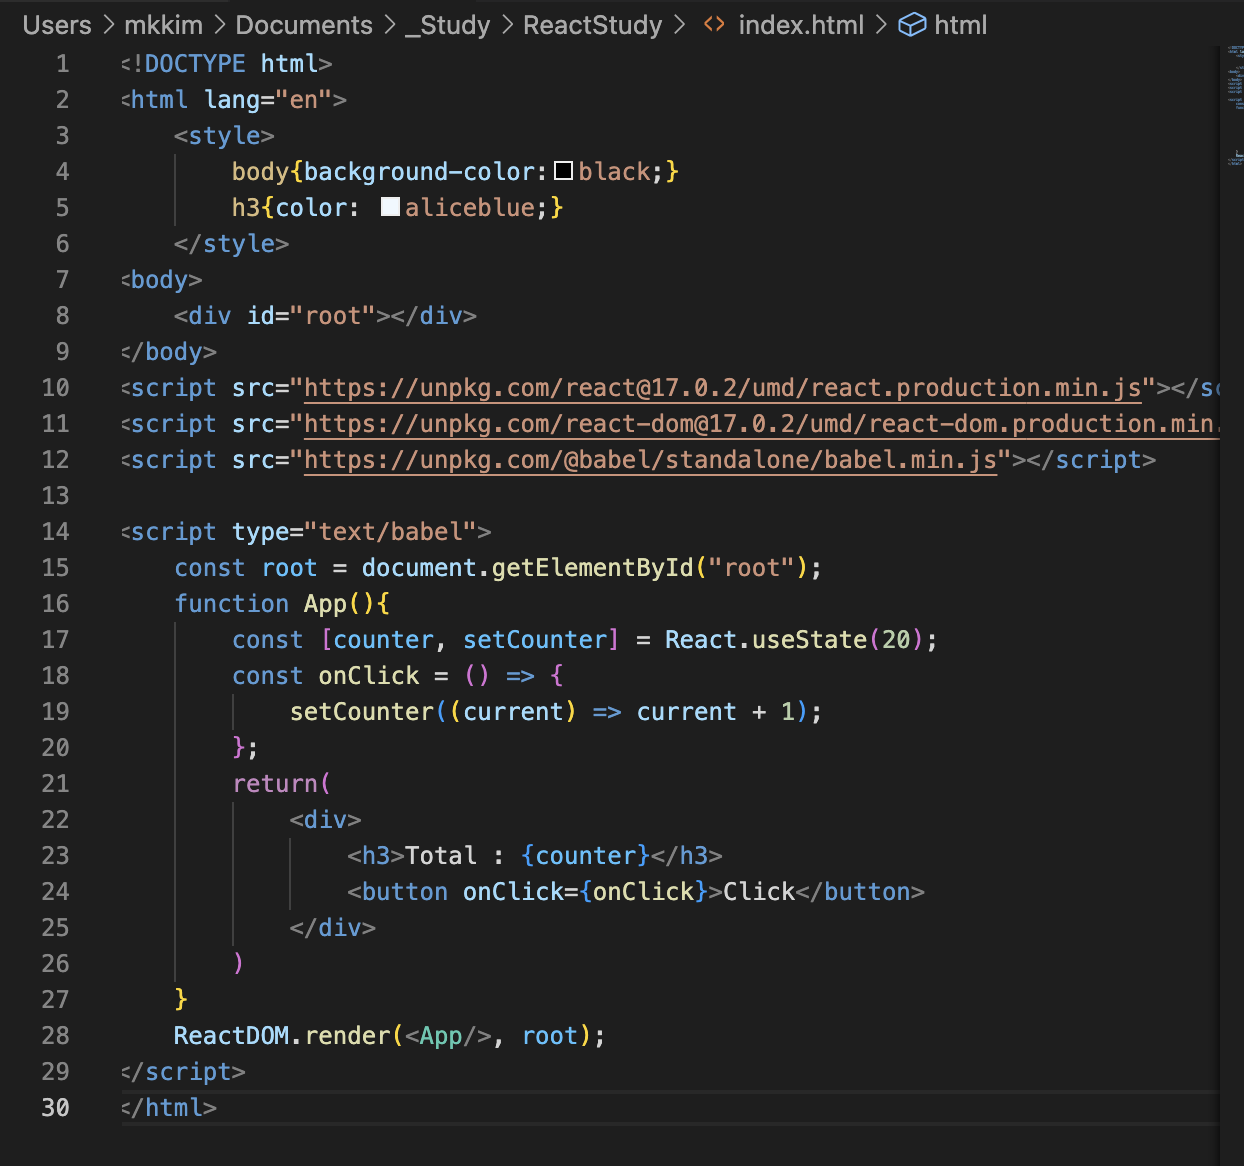
Task: Select the ReactStudy breadcrumb folder
Action: coord(592,25)
